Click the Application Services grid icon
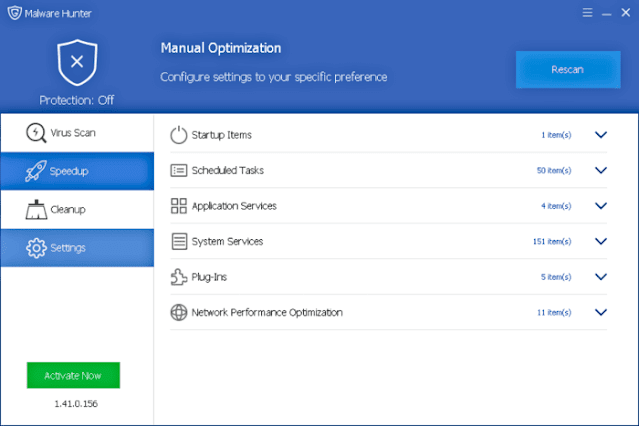 point(178,206)
